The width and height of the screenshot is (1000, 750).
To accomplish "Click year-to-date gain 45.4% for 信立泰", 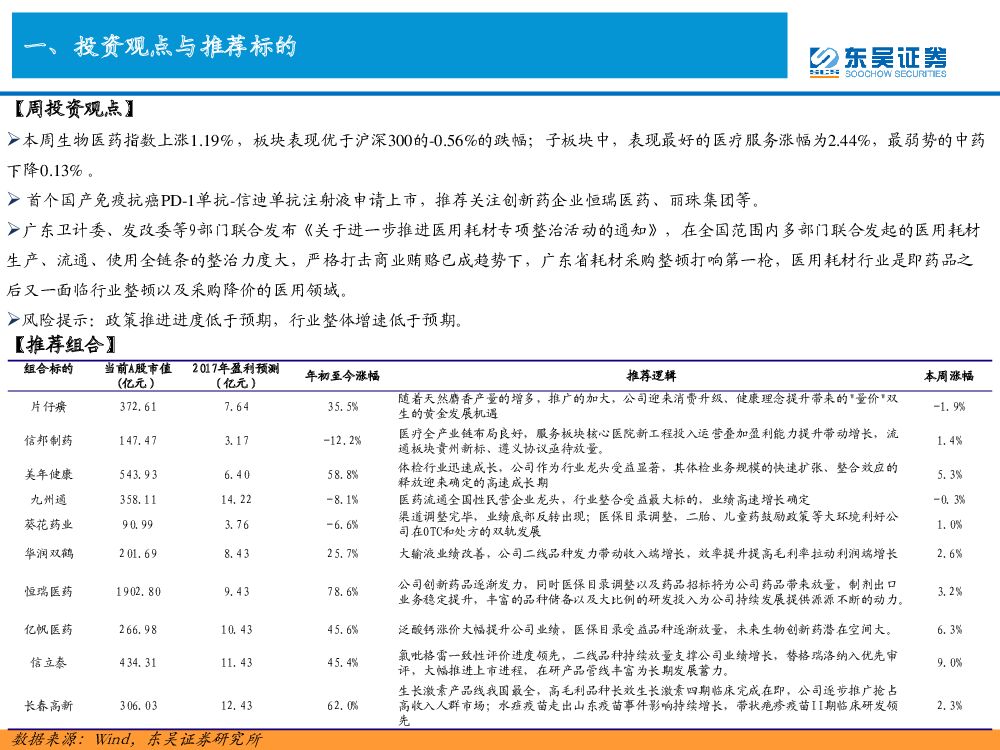I will [x=343, y=663].
